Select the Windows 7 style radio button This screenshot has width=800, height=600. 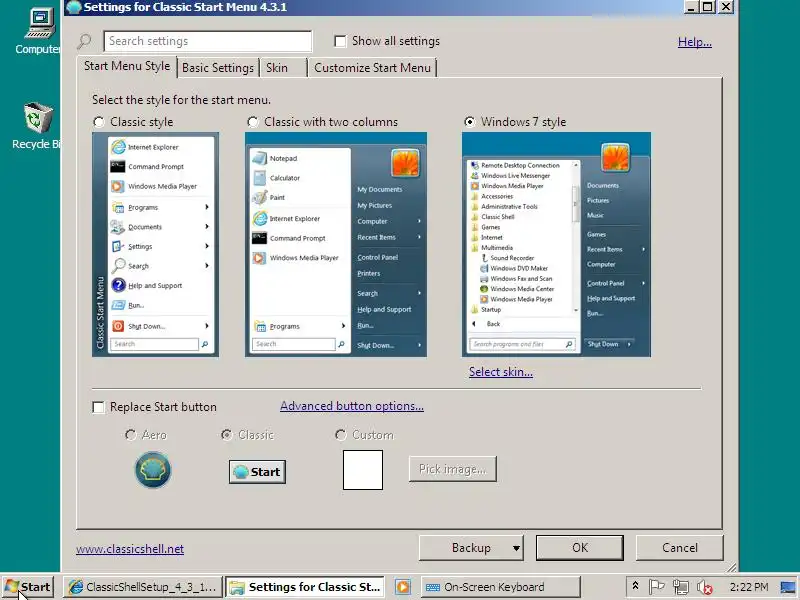coord(469,122)
